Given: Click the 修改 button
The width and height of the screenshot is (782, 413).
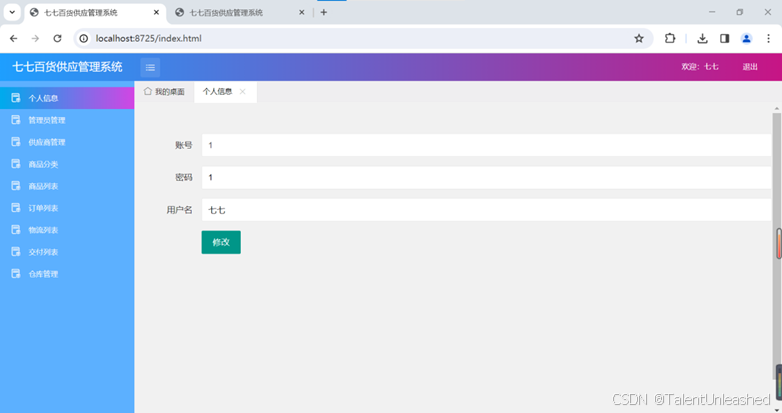Looking at the screenshot, I should tap(221, 242).
